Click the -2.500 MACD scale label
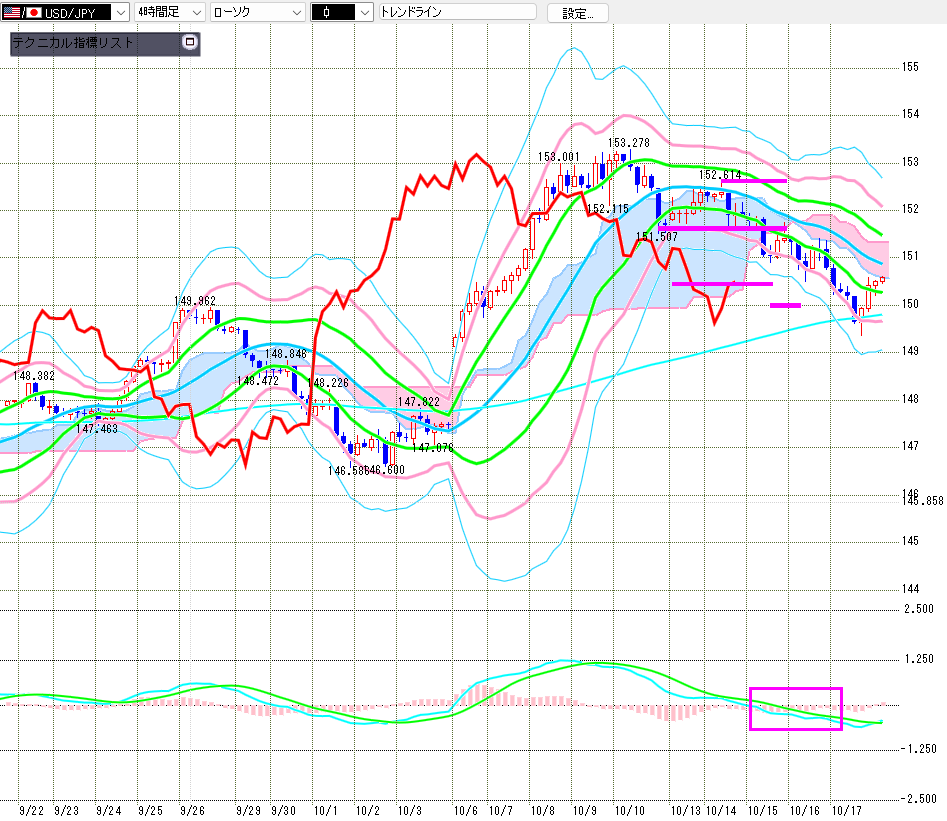 click(x=918, y=798)
